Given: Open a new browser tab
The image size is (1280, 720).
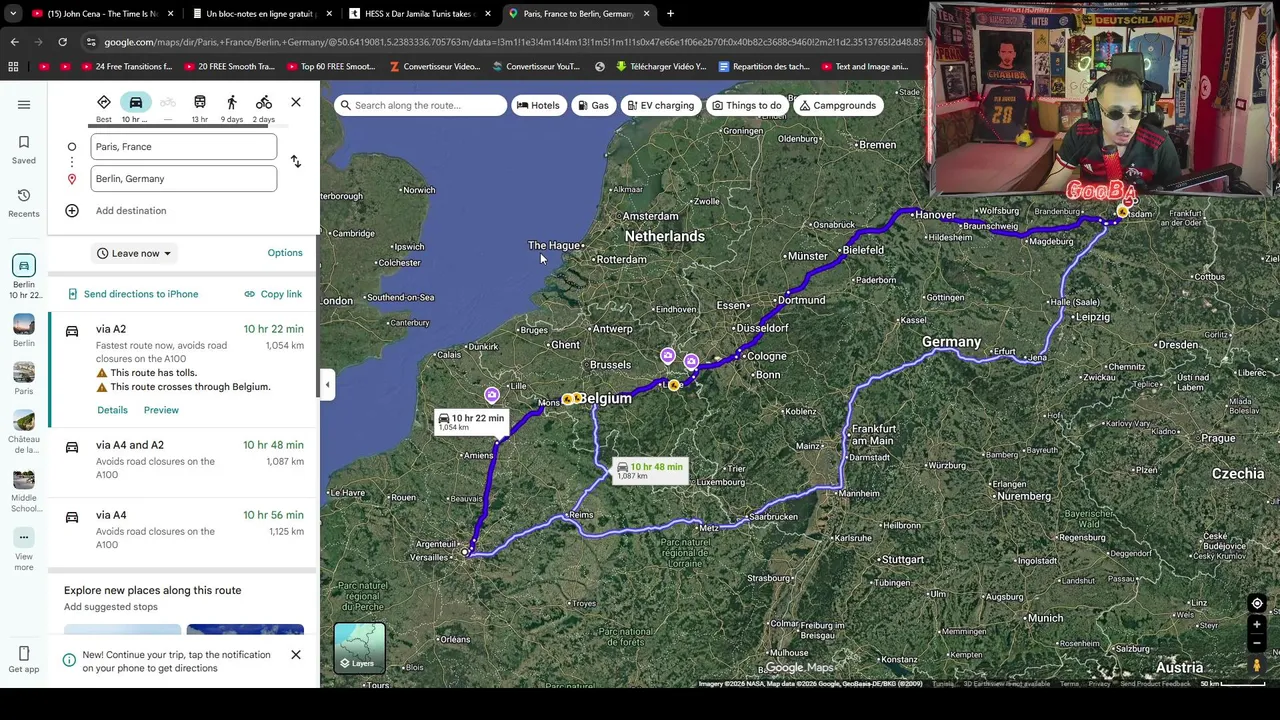Looking at the screenshot, I should click(x=670, y=14).
